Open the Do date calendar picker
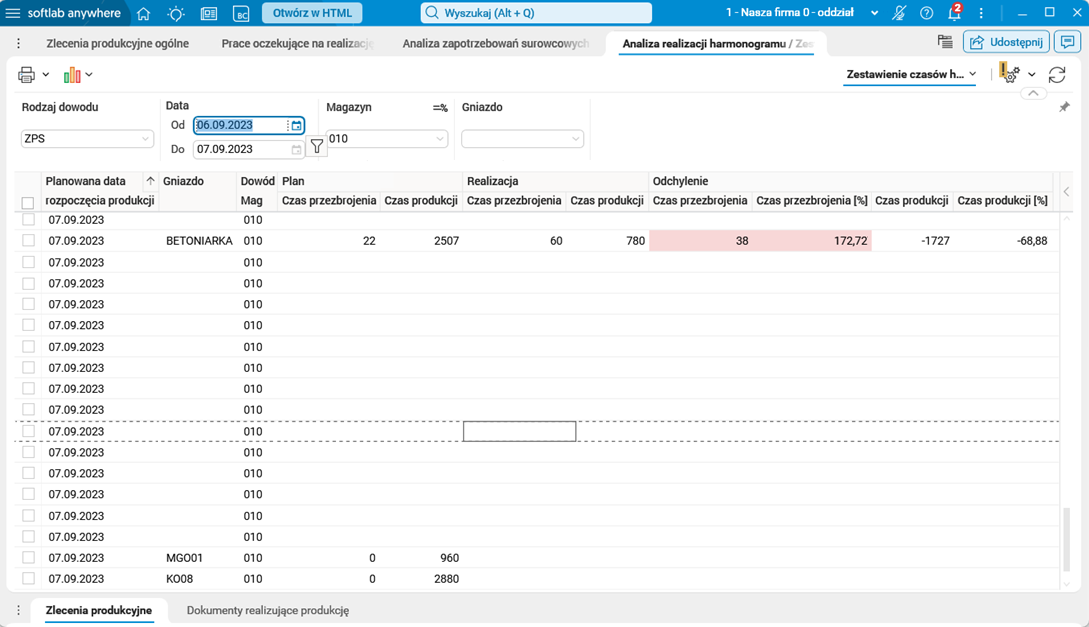This screenshot has width=1089, height=627. [x=297, y=149]
